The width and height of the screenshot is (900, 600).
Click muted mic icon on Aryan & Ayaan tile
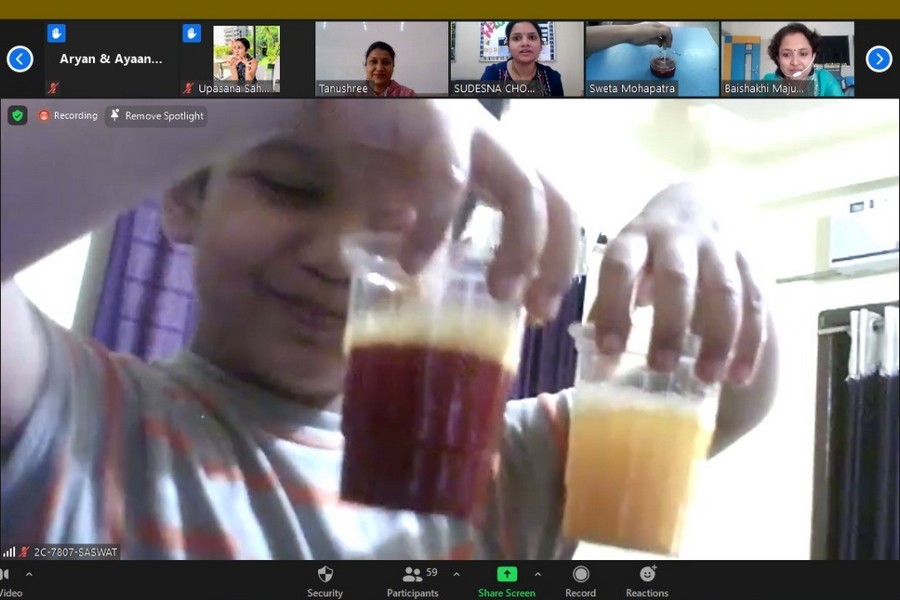tap(52, 88)
